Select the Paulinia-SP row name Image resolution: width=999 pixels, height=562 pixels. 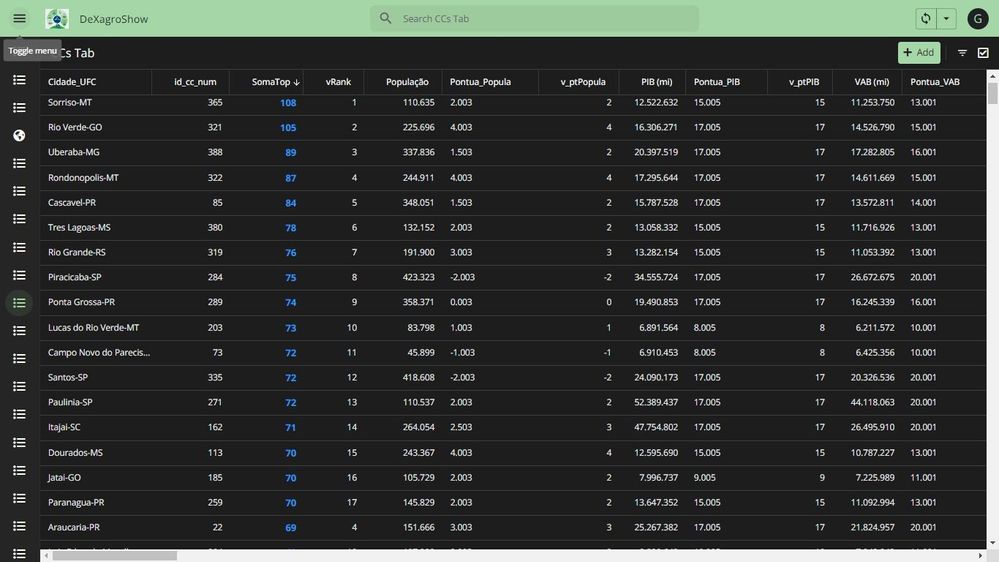[x=70, y=402]
